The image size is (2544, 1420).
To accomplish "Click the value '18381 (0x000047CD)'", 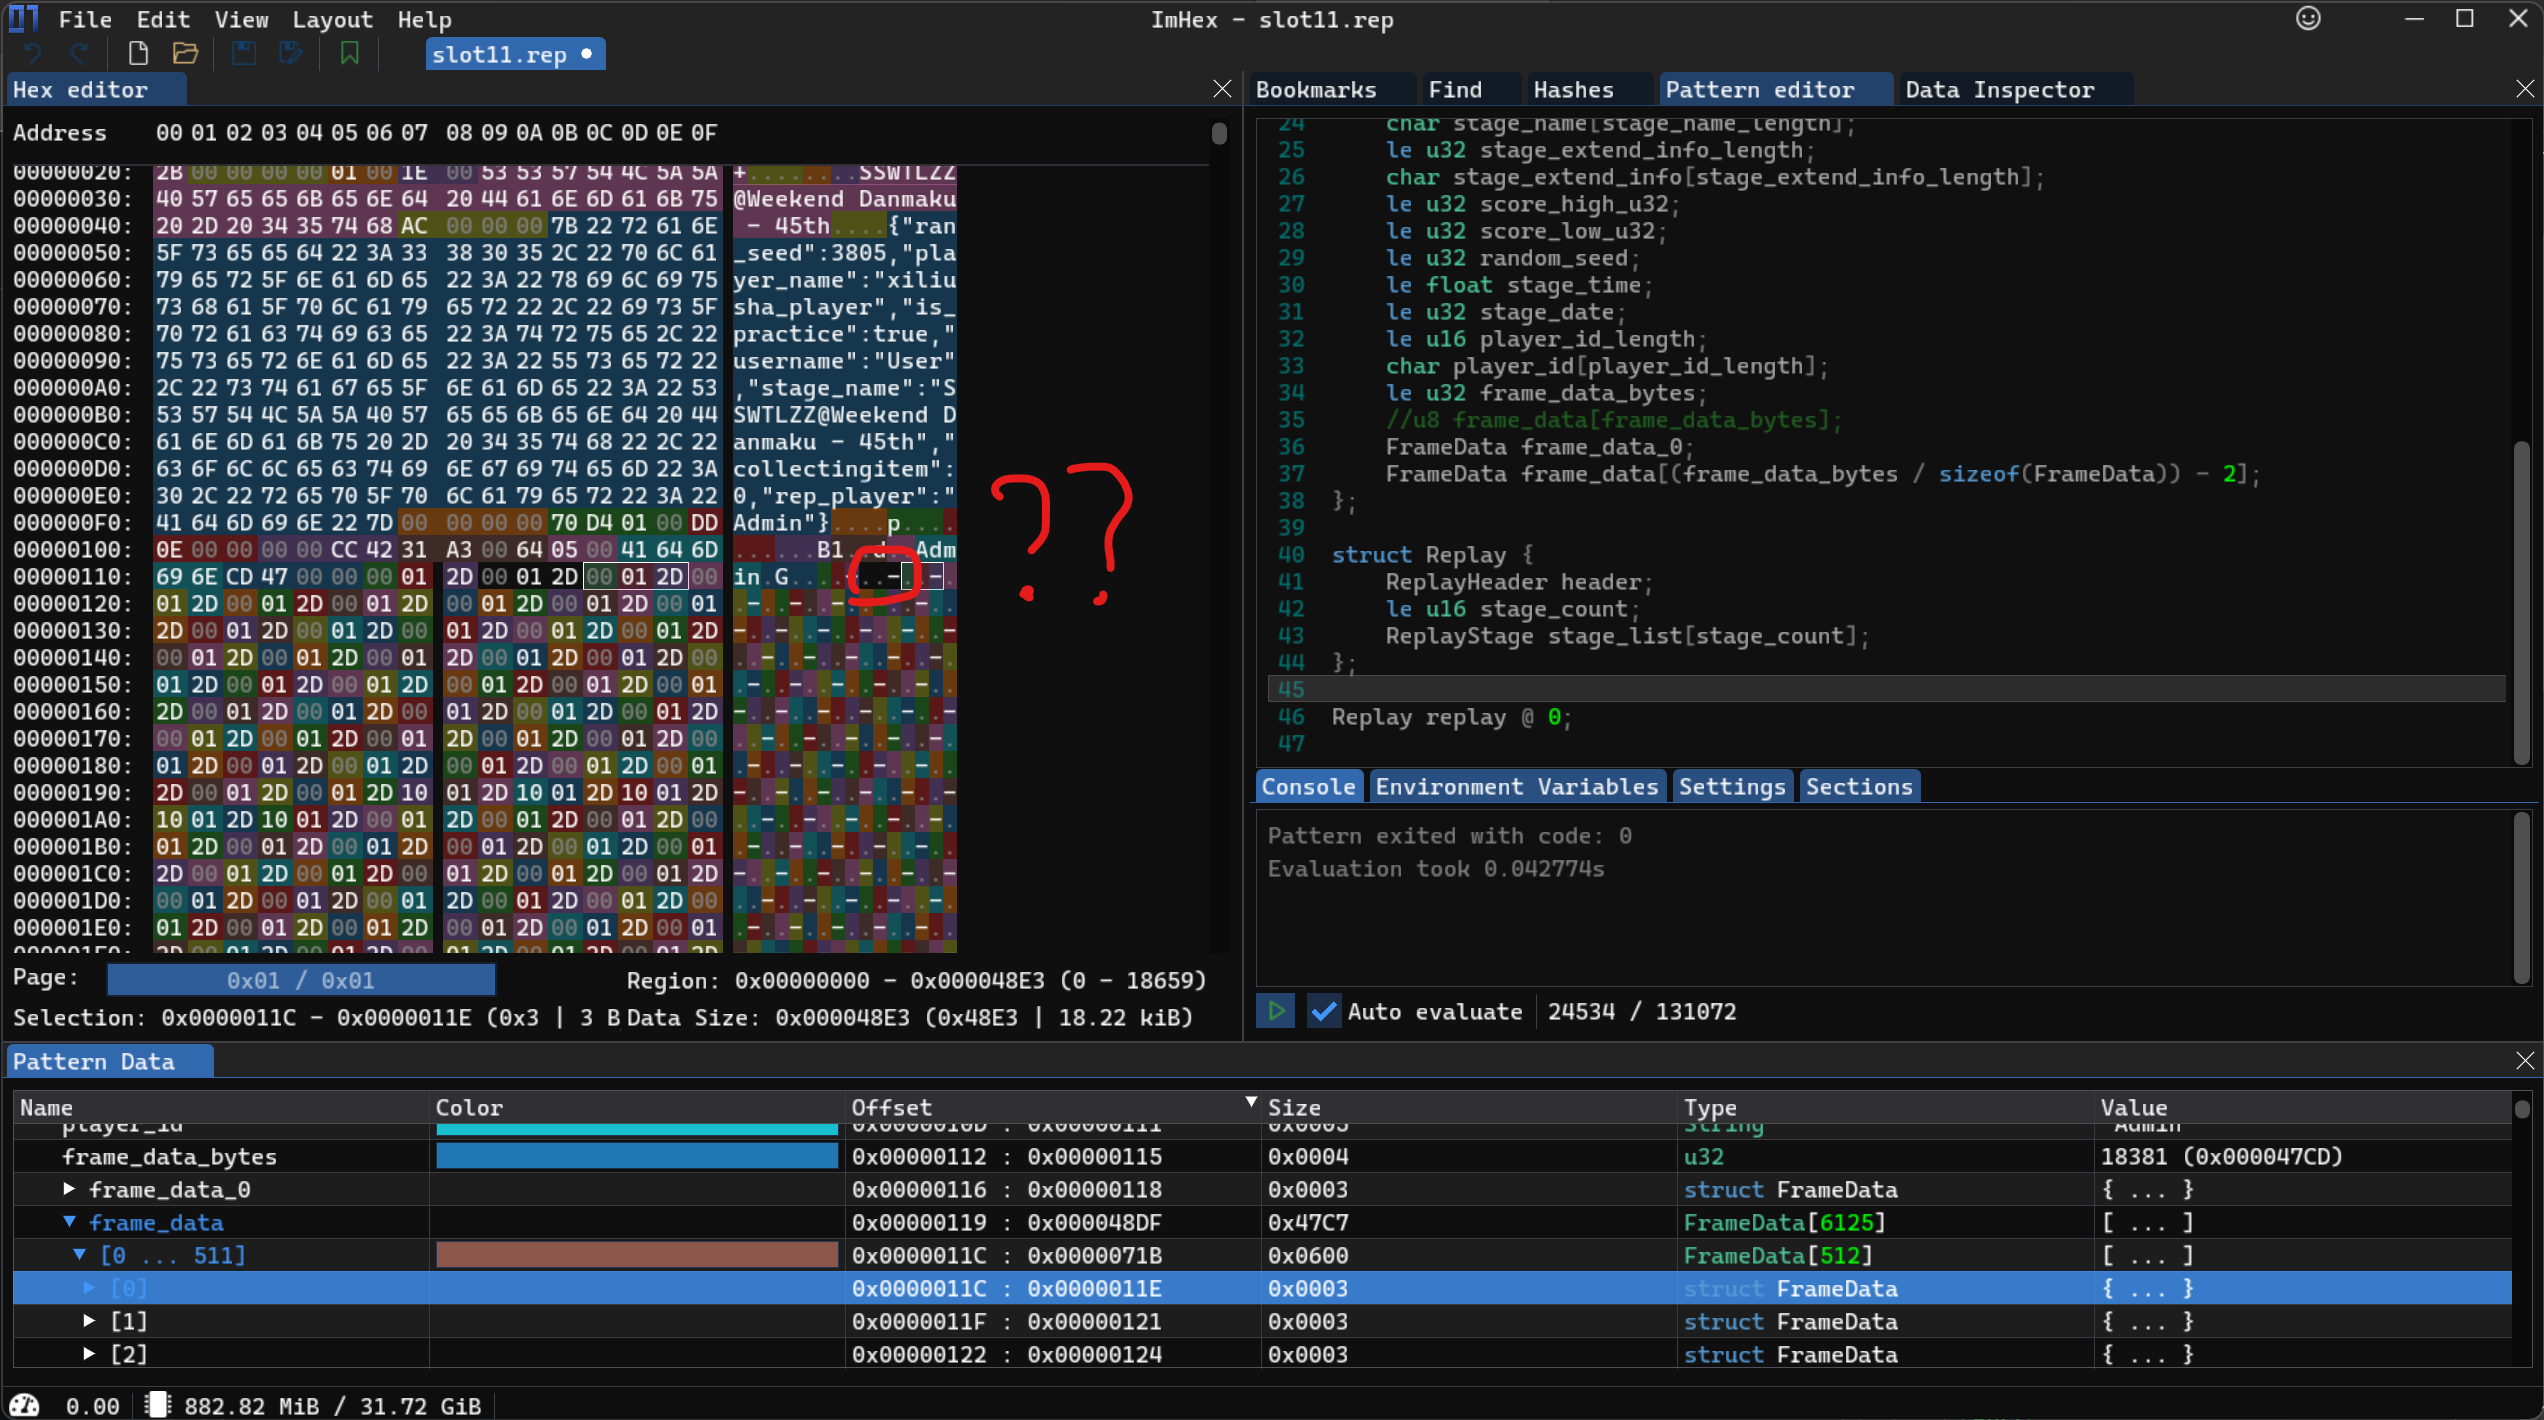I will [x=2221, y=1156].
